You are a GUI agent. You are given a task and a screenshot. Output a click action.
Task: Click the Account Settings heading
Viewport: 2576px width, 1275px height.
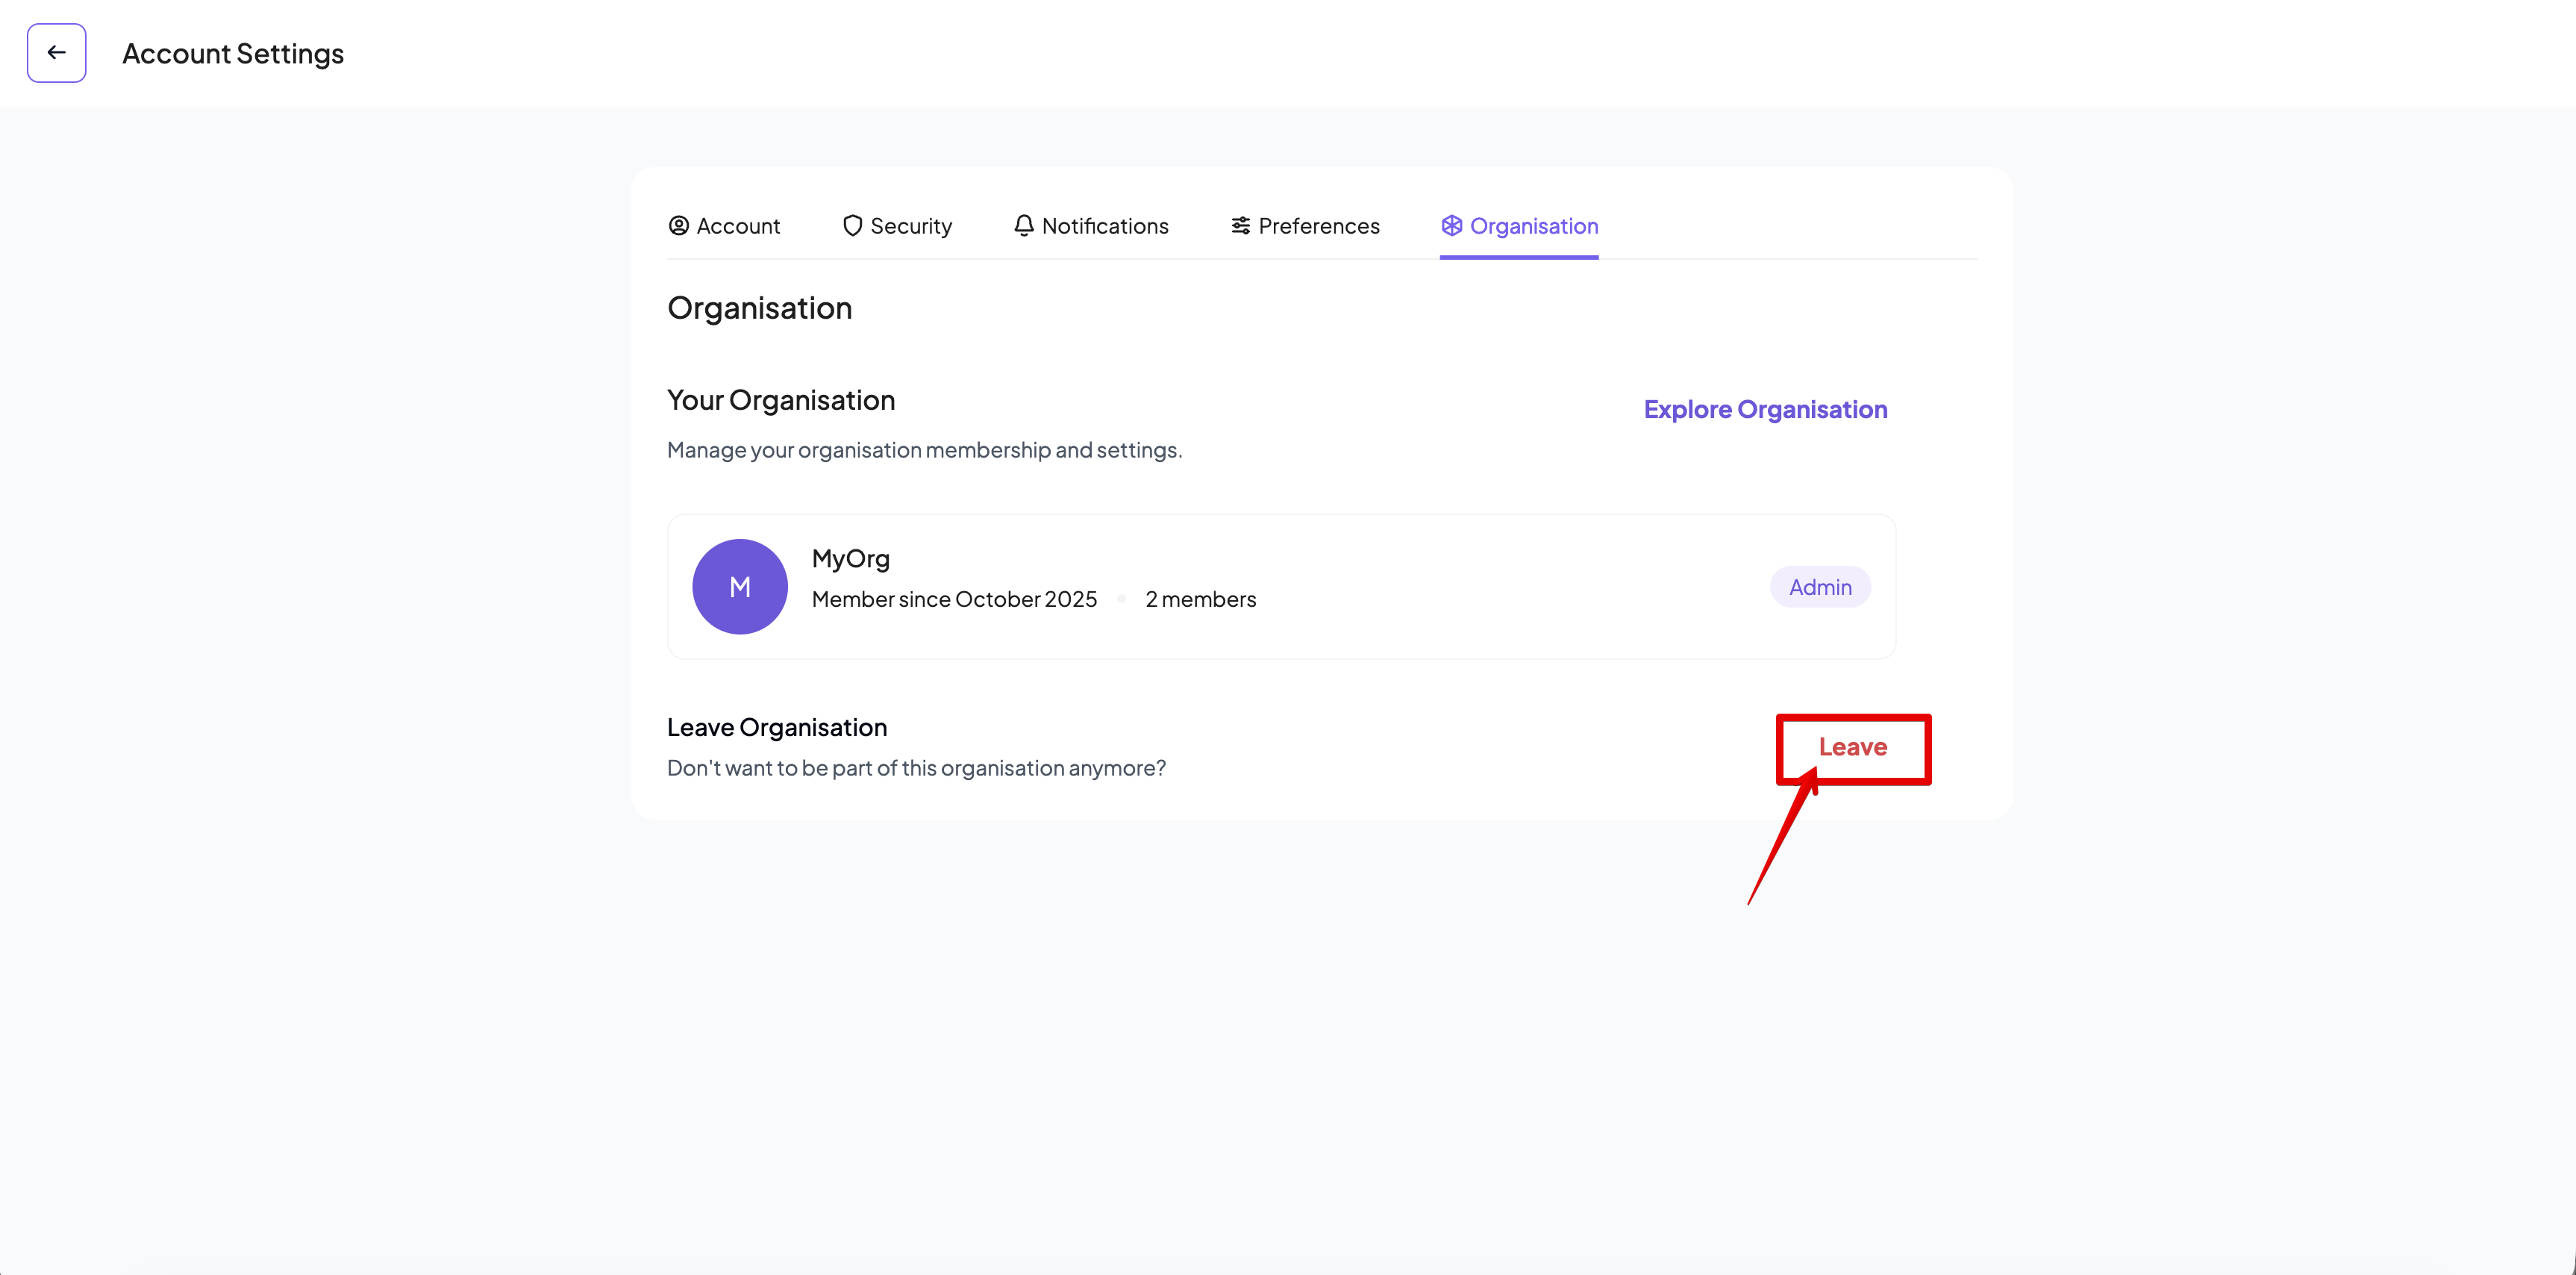pos(232,52)
